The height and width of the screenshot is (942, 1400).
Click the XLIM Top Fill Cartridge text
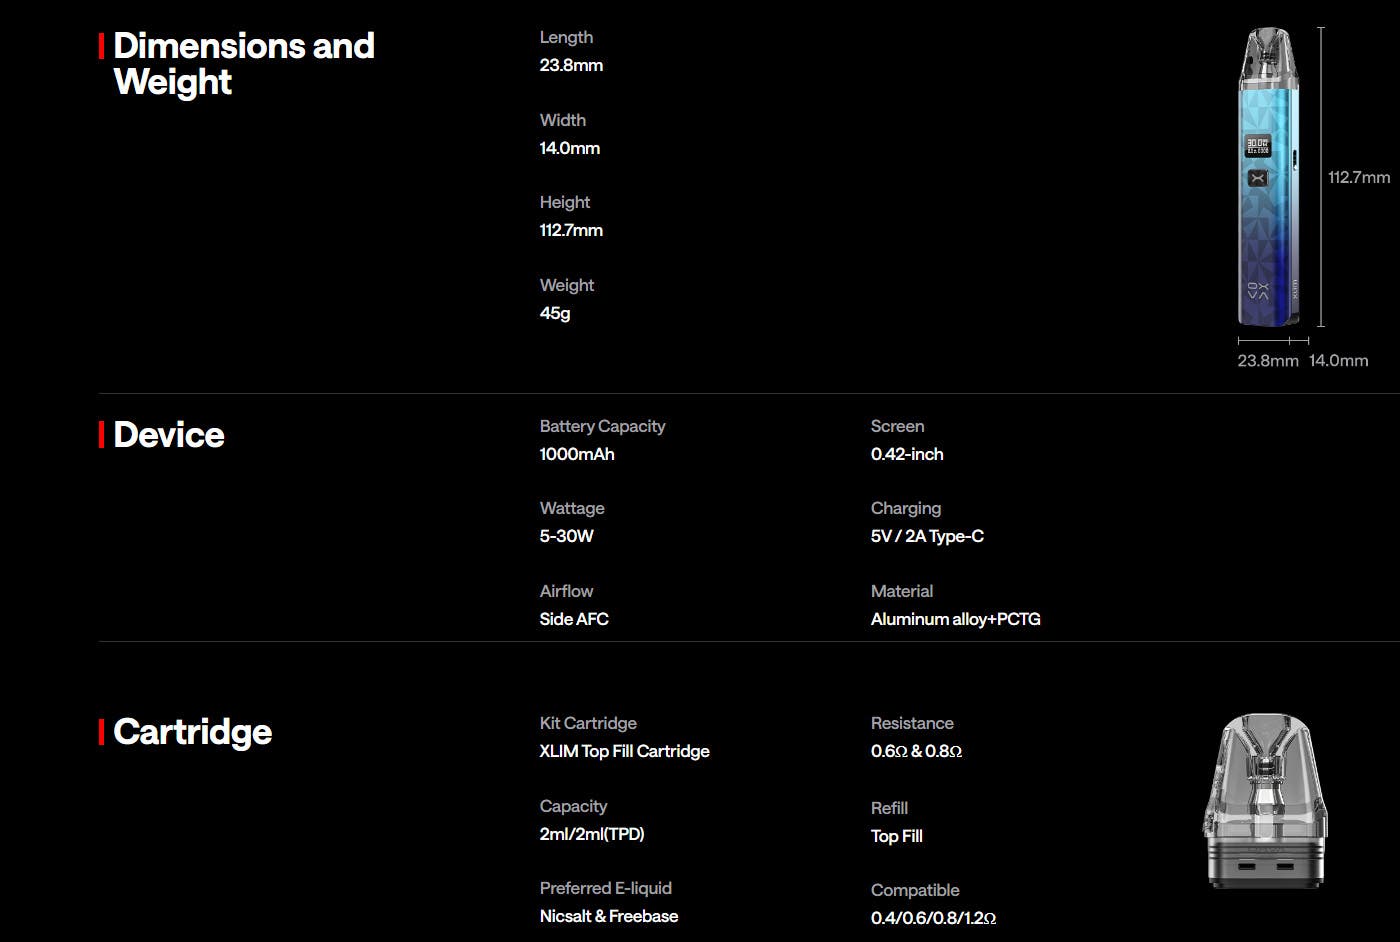pyautogui.click(x=625, y=751)
